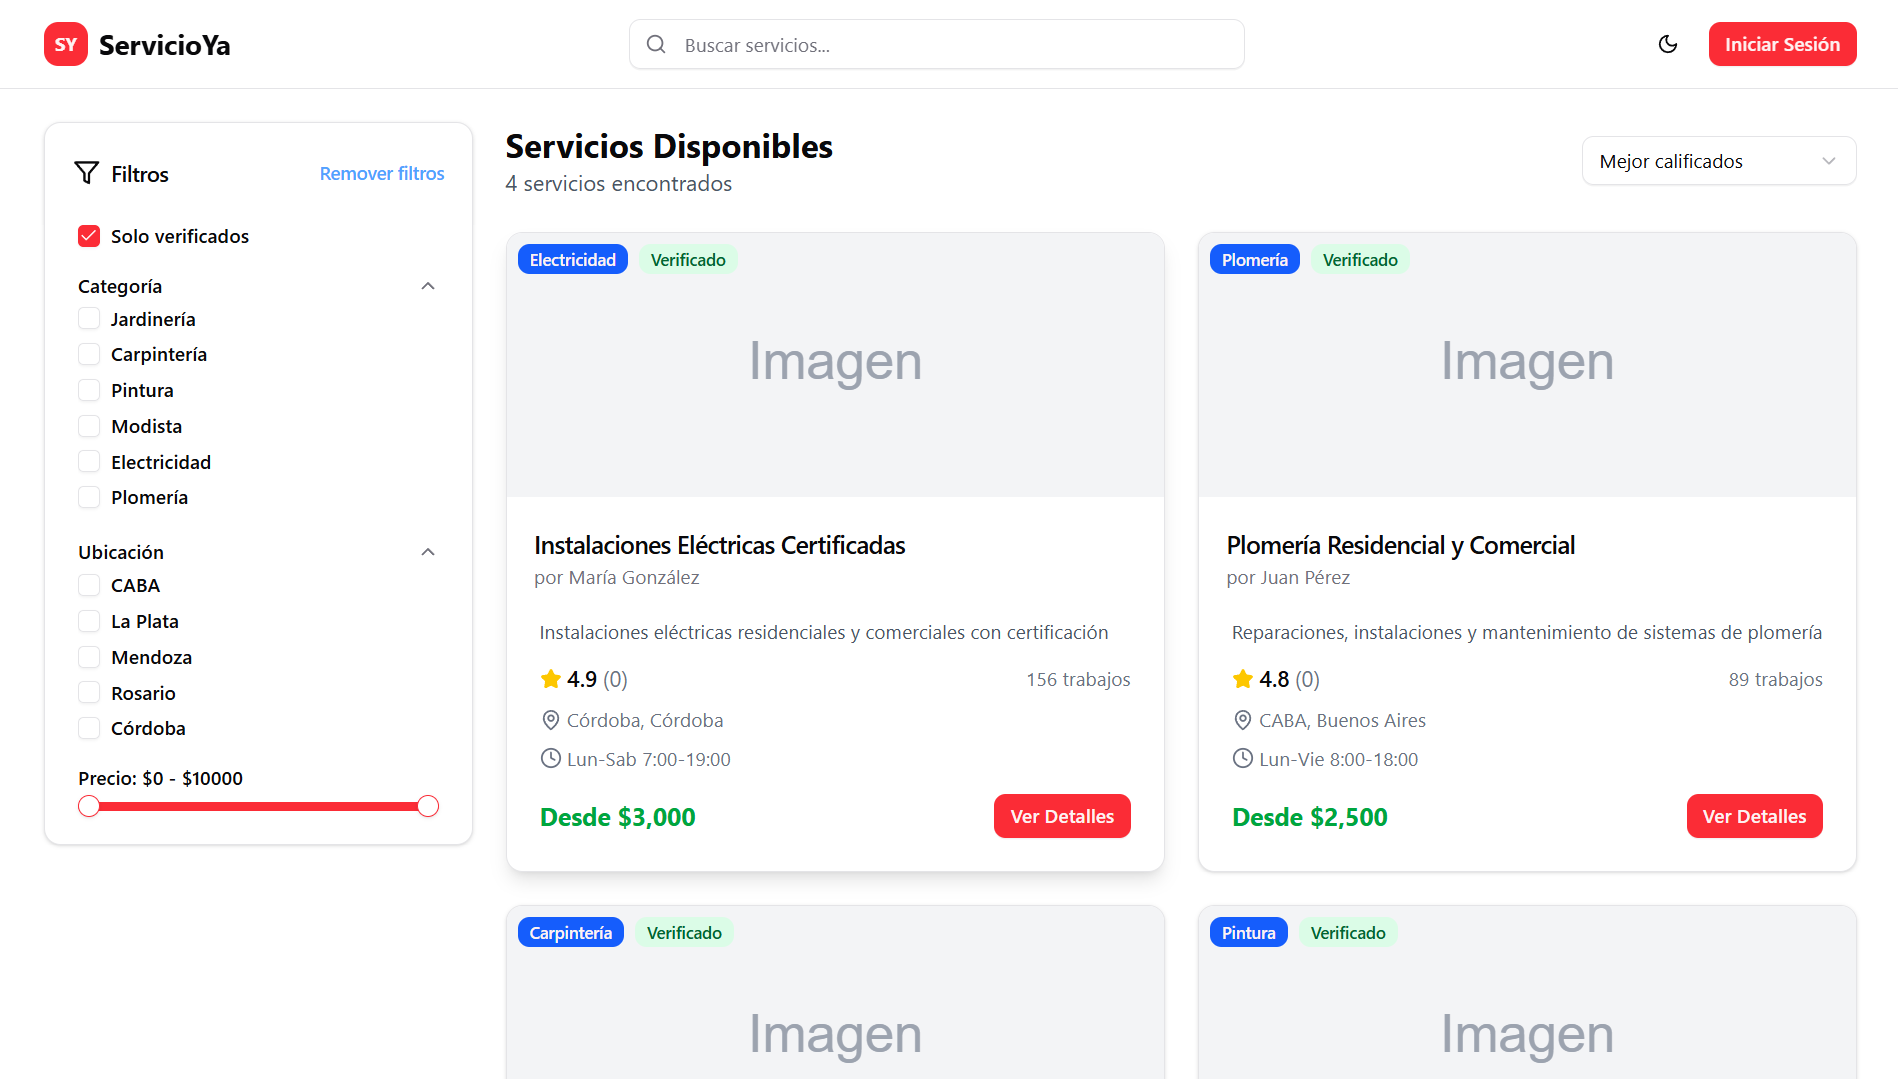Click star rating icon on Plomería Residencial card
The width and height of the screenshot is (1898, 1079).
click(1243, 679)
